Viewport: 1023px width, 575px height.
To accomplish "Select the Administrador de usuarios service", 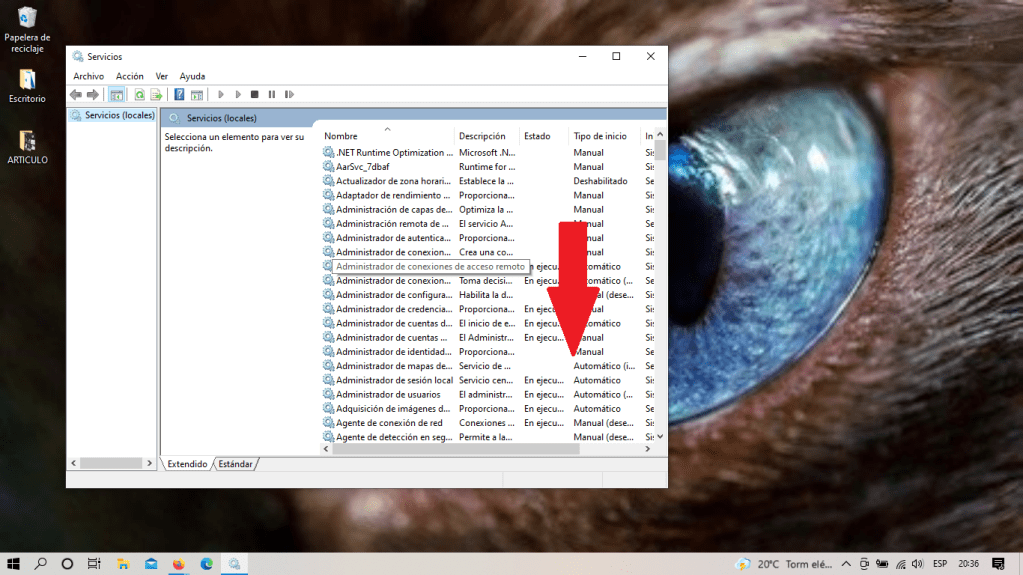I will click(388, 394).
